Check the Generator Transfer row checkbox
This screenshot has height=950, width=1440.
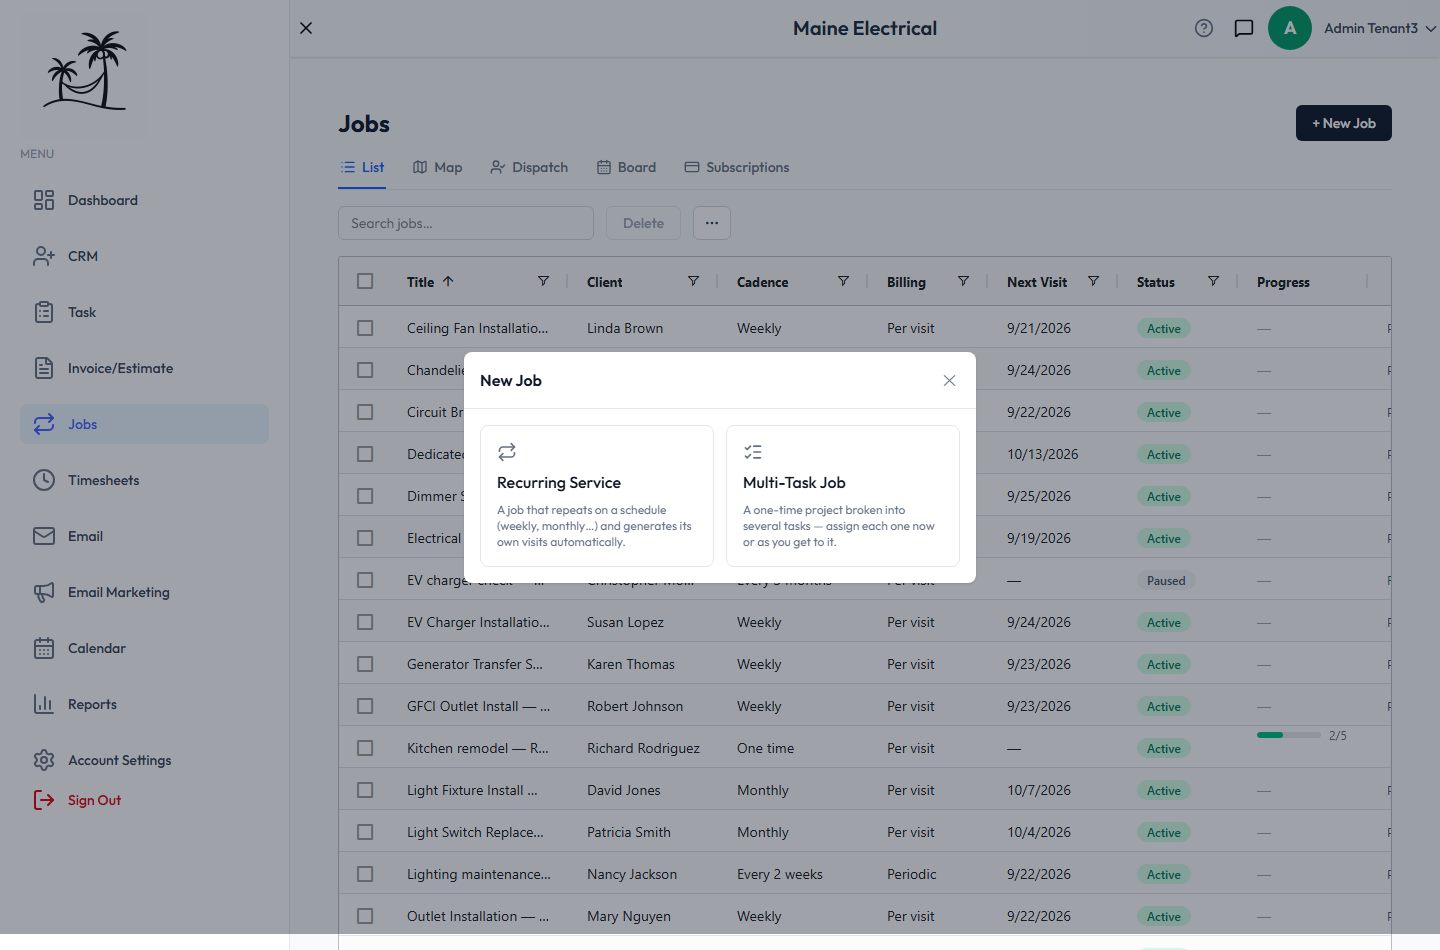(365, 664)
